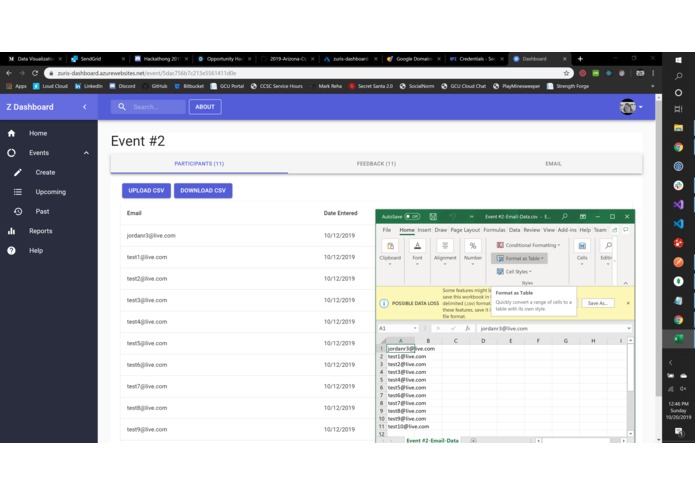The width and height of the screenshot is (695, 494).
Task: Reload the browser page
Action: (x=35, y=73)
